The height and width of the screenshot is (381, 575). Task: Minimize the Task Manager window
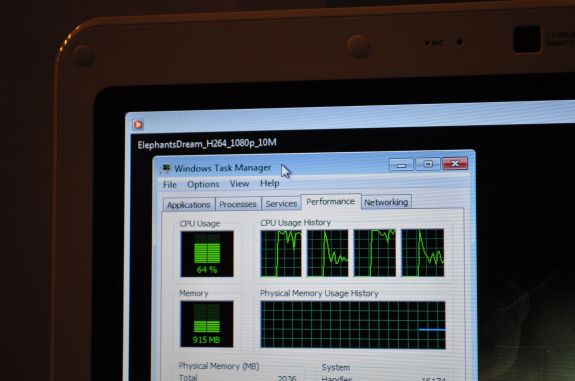[x=401, y=165]
